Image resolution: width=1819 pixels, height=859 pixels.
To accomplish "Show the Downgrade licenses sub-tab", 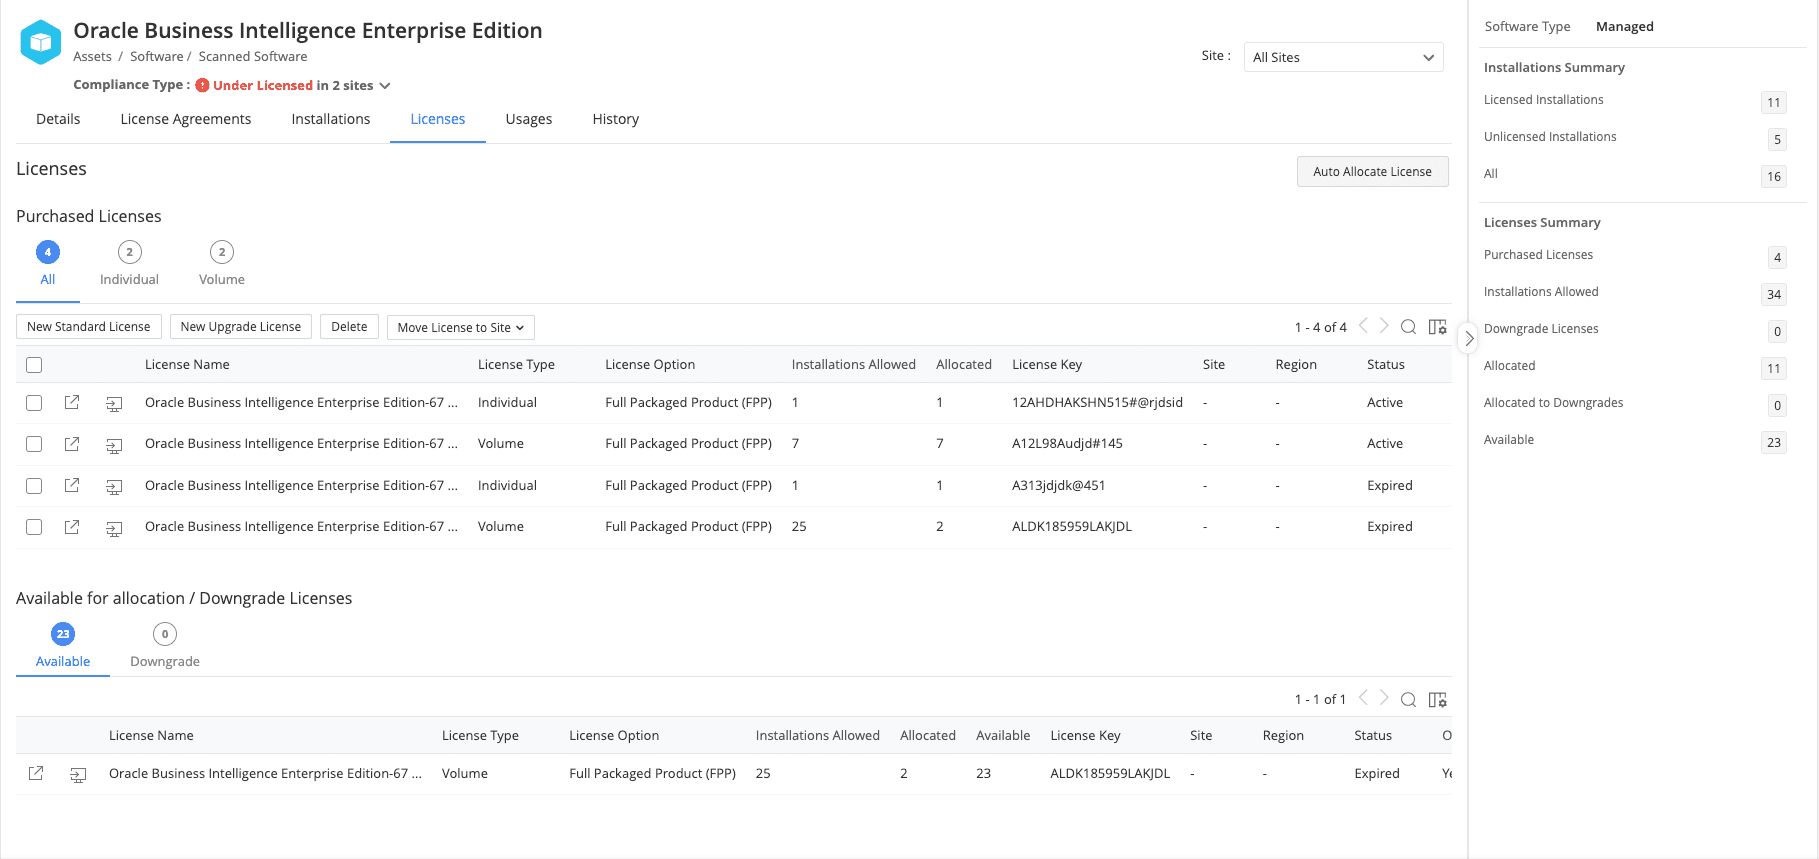I will click(165, 646).
